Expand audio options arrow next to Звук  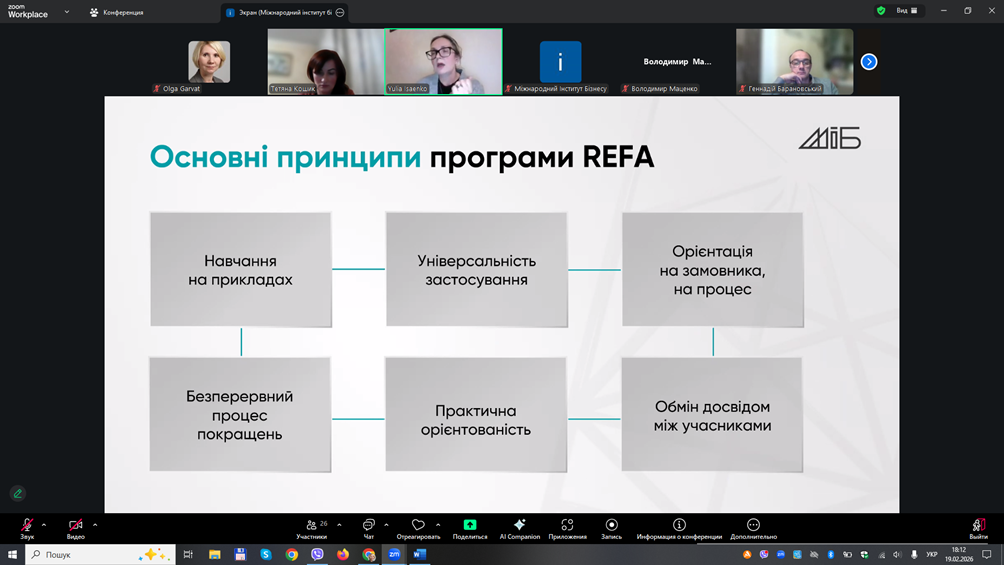click(x=44, y=524)
